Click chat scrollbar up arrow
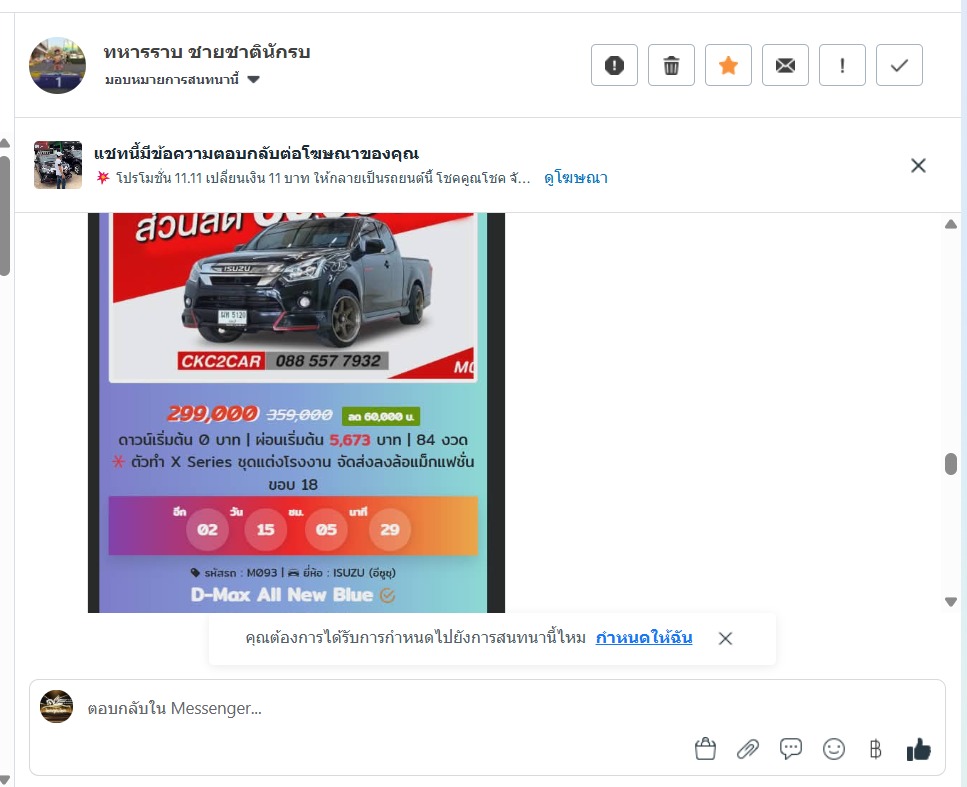Image resolution: width=967 pixels, height=787 pixels. (951, 225)
